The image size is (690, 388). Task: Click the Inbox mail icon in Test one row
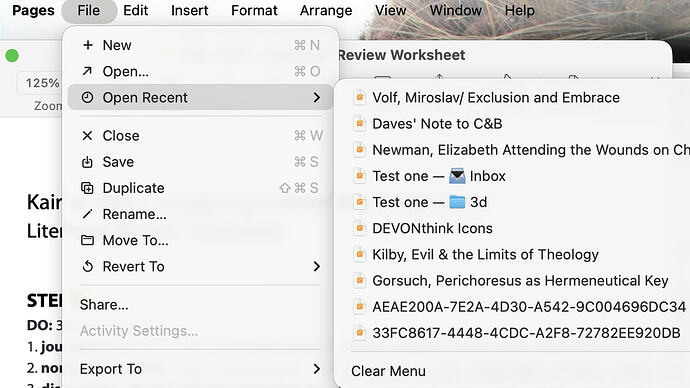click(x=457, y=176)
